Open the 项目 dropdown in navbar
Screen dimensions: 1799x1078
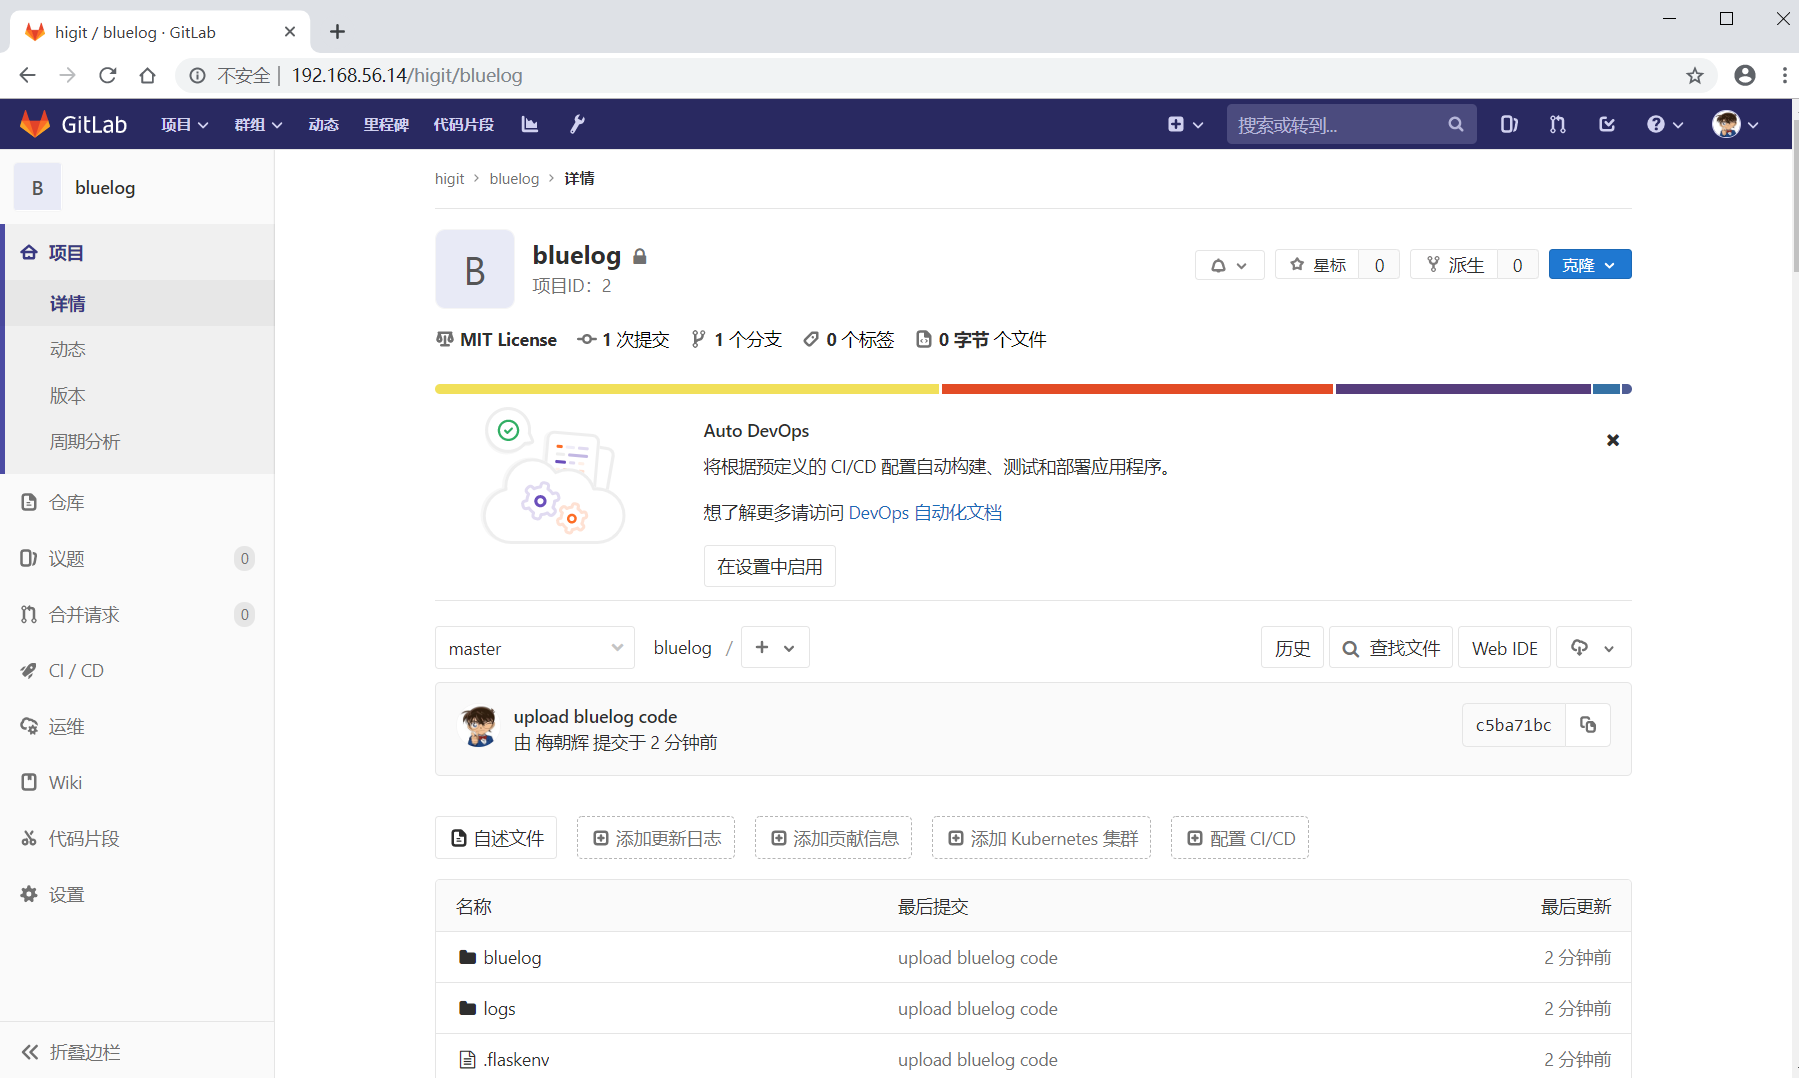[x=184, y=124]
